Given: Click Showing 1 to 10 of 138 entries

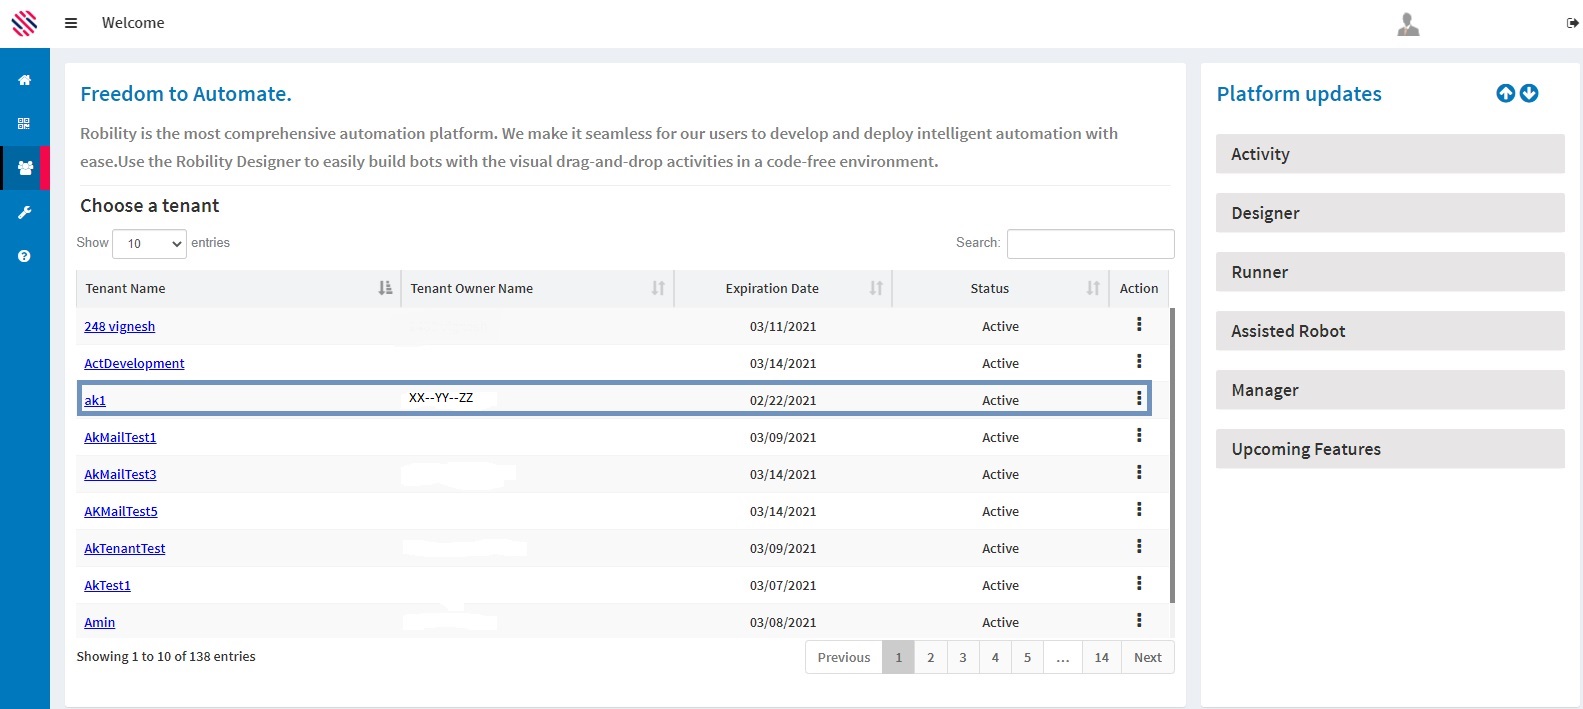Looking at the screenshot, I should click(166, 656).
